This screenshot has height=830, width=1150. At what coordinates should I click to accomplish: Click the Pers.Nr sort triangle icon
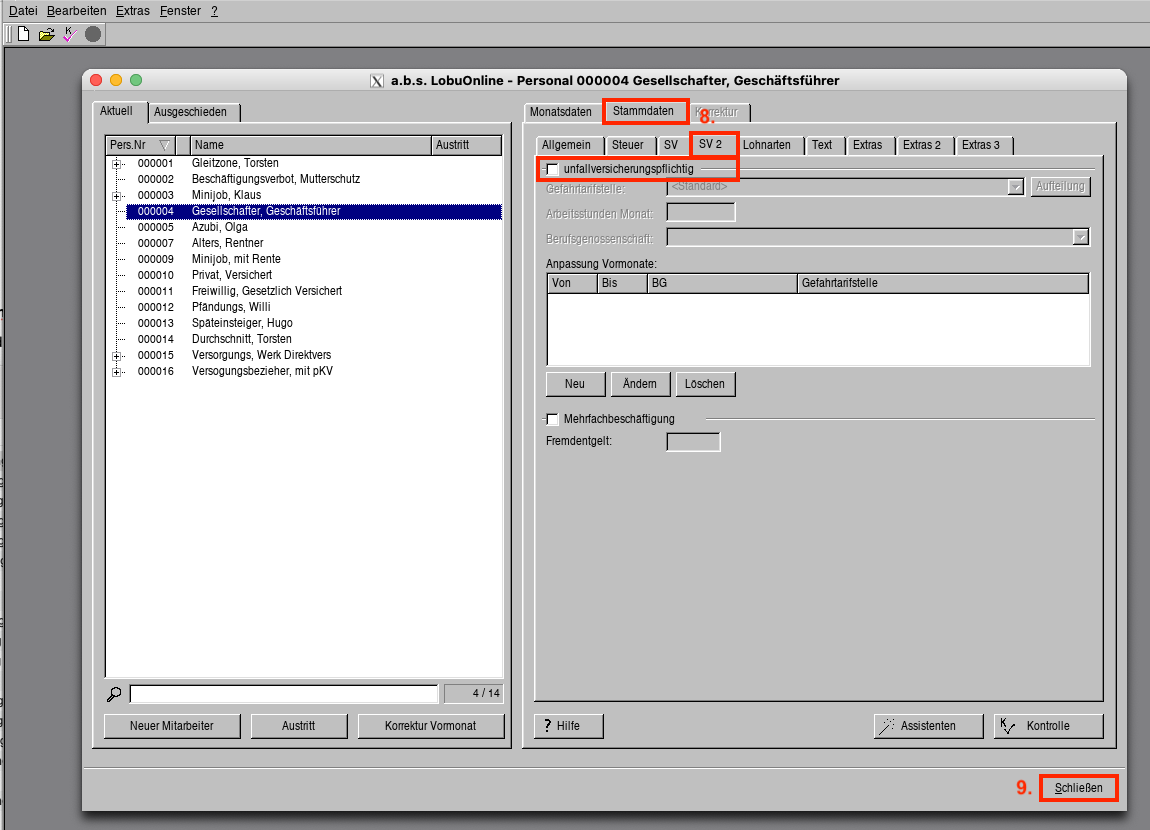tap(165, 145)
